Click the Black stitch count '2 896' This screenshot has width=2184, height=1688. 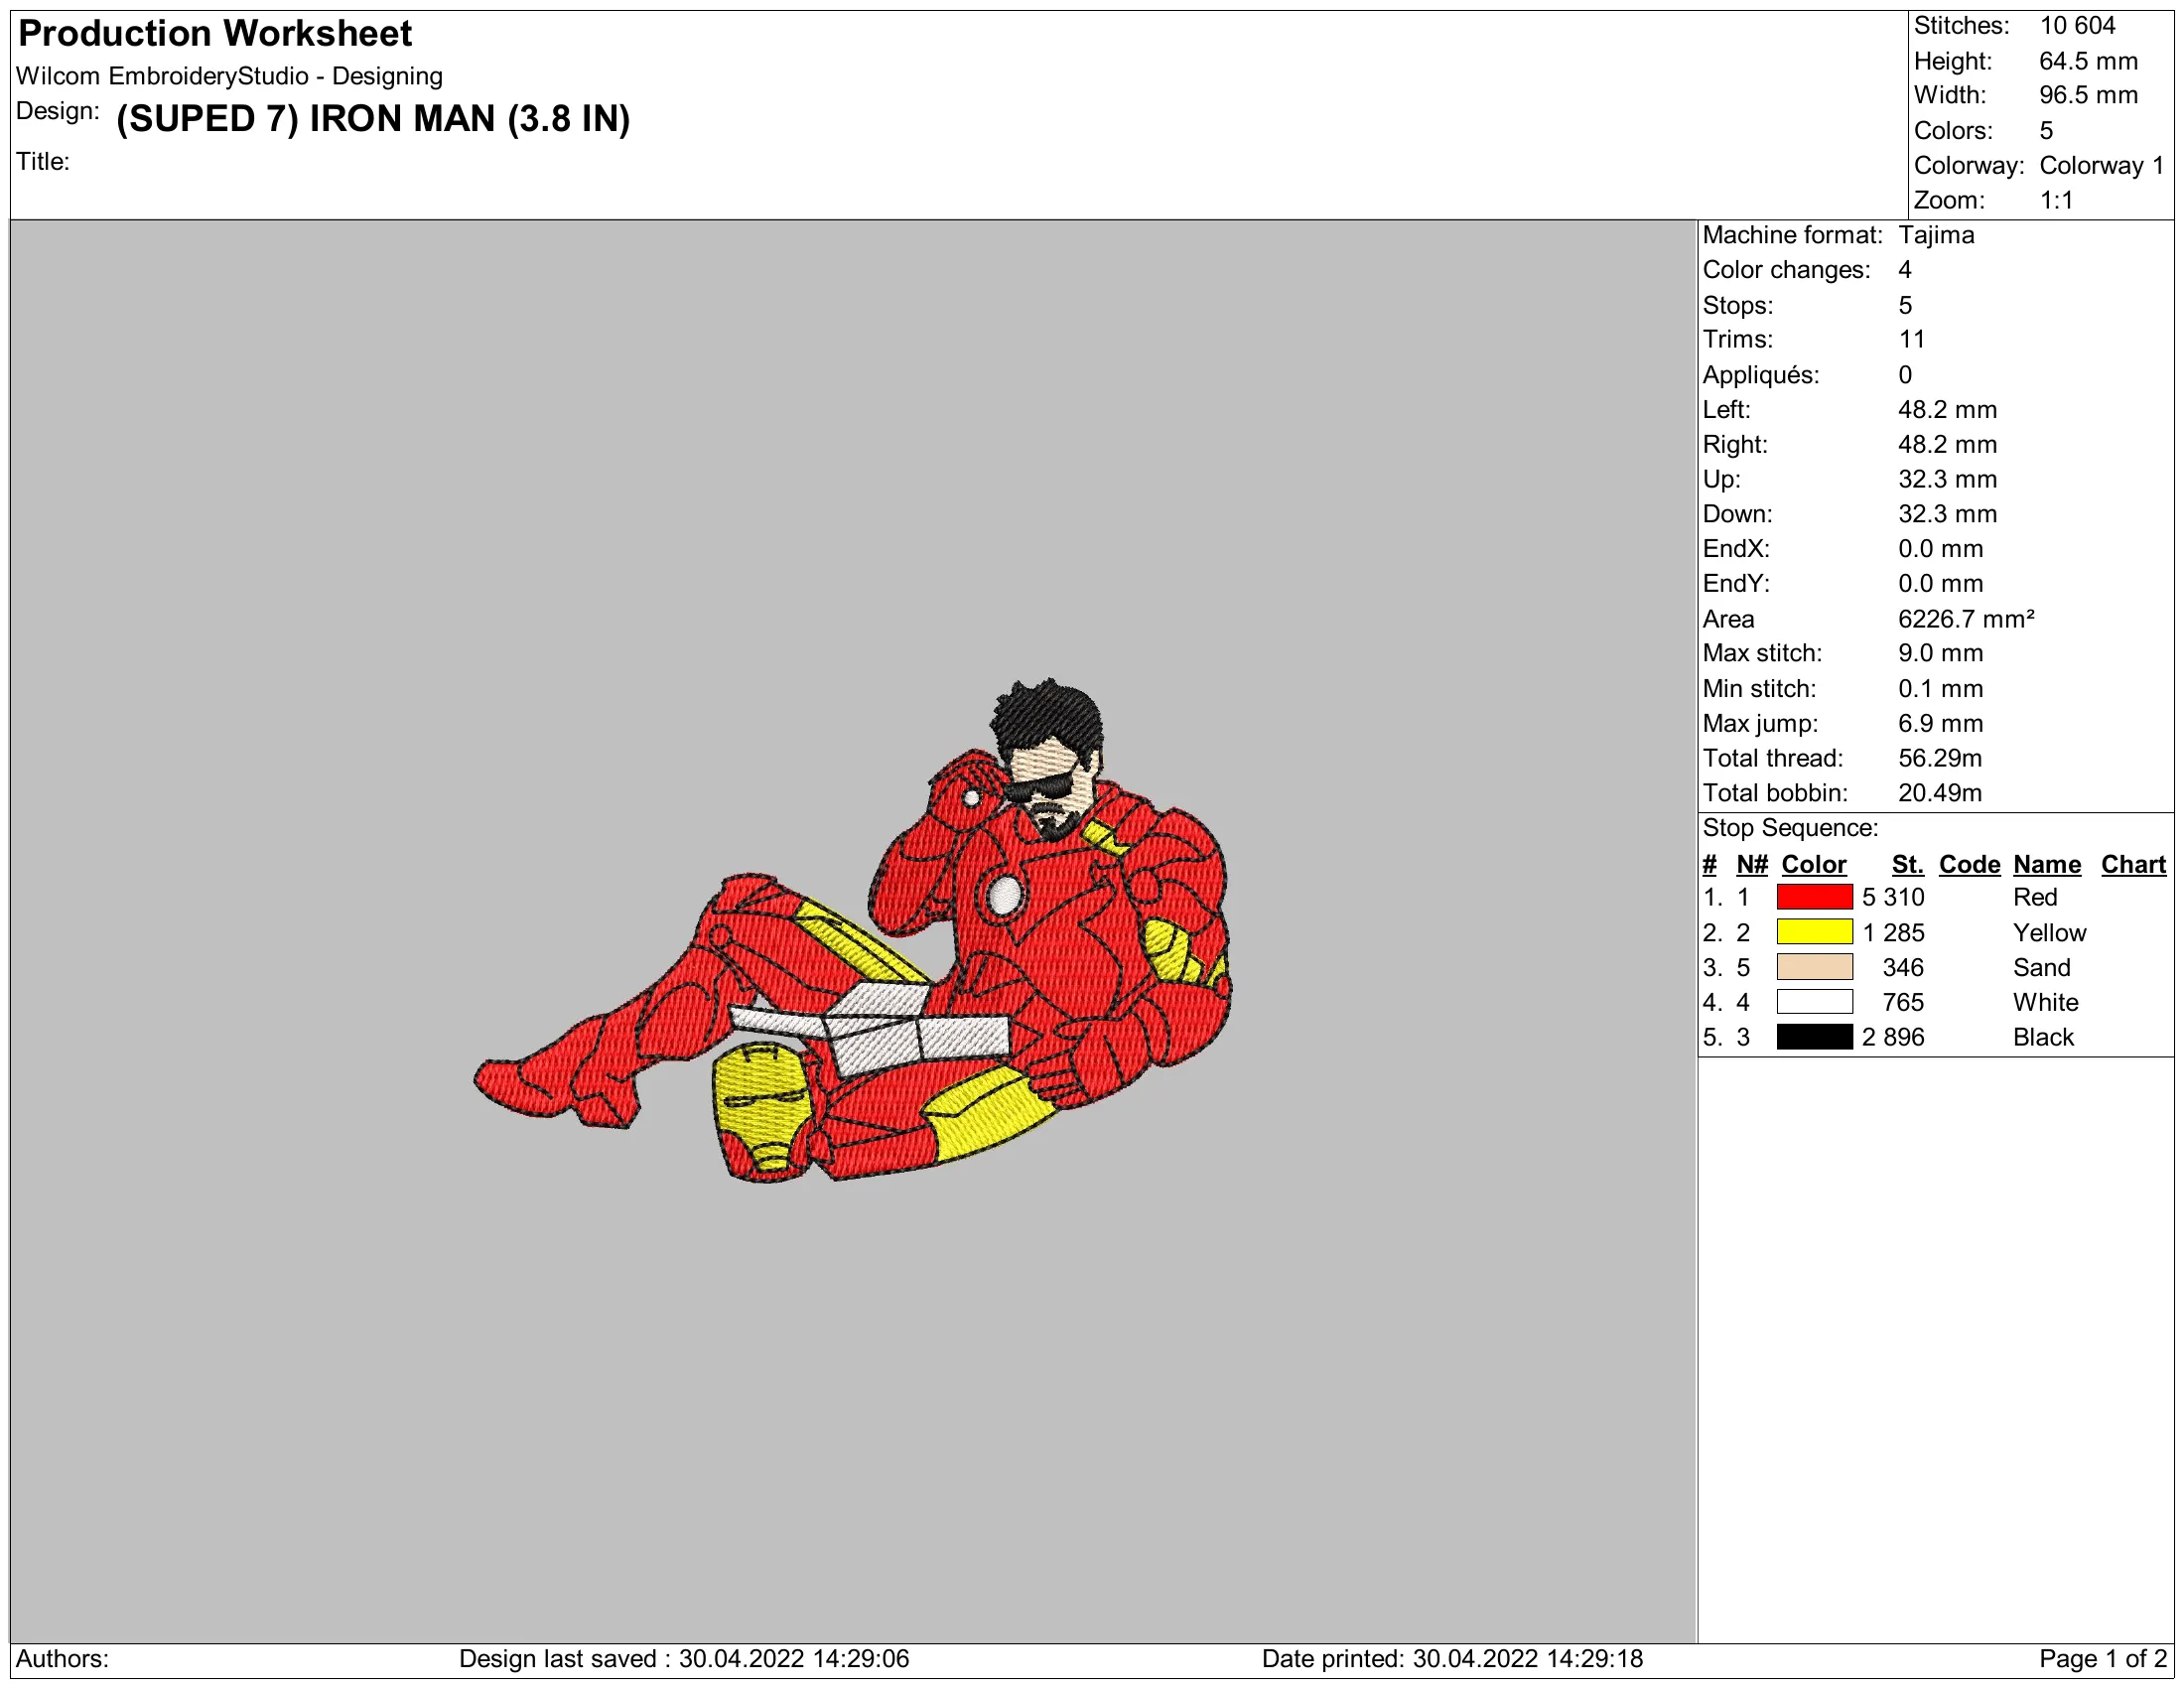1893,1037
